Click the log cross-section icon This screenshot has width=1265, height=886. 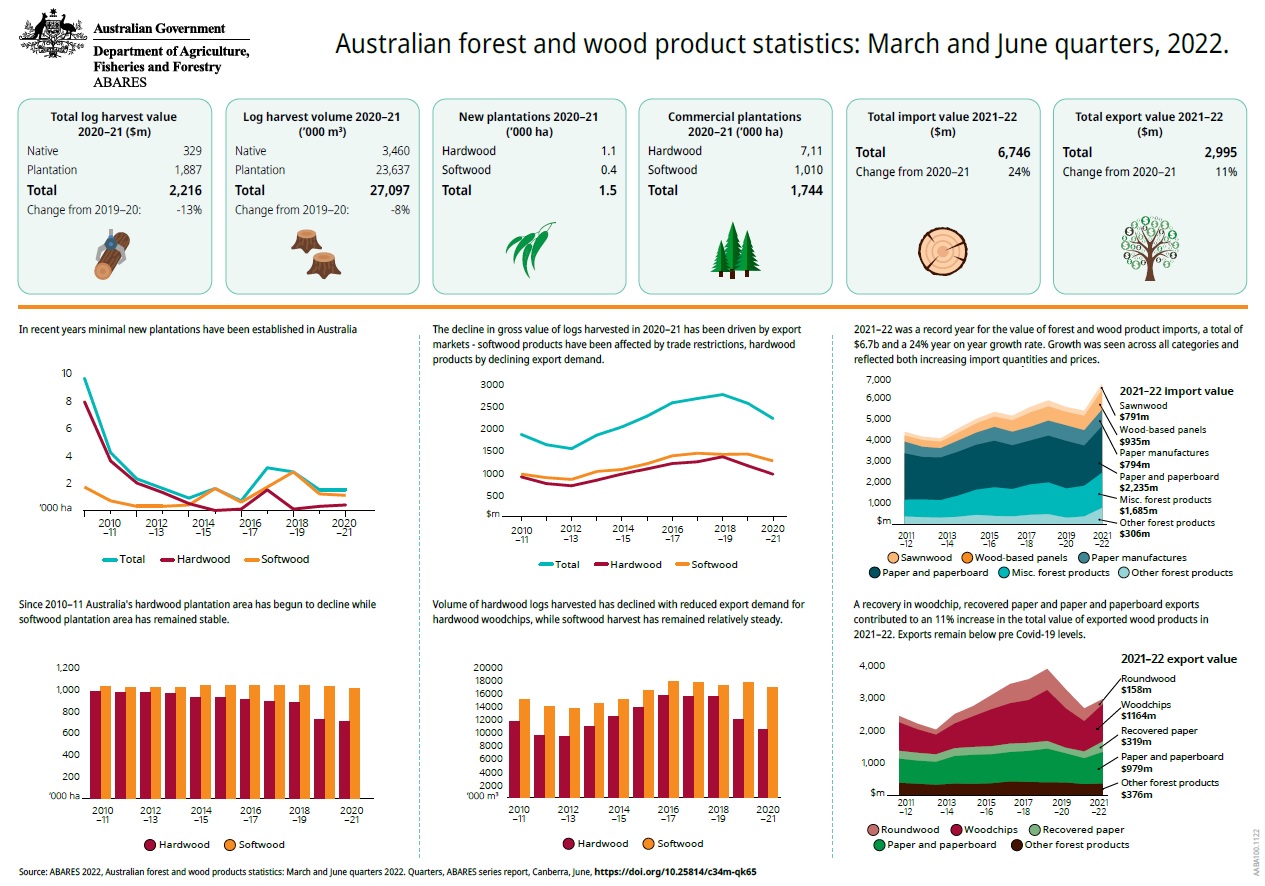click(941, 250)
